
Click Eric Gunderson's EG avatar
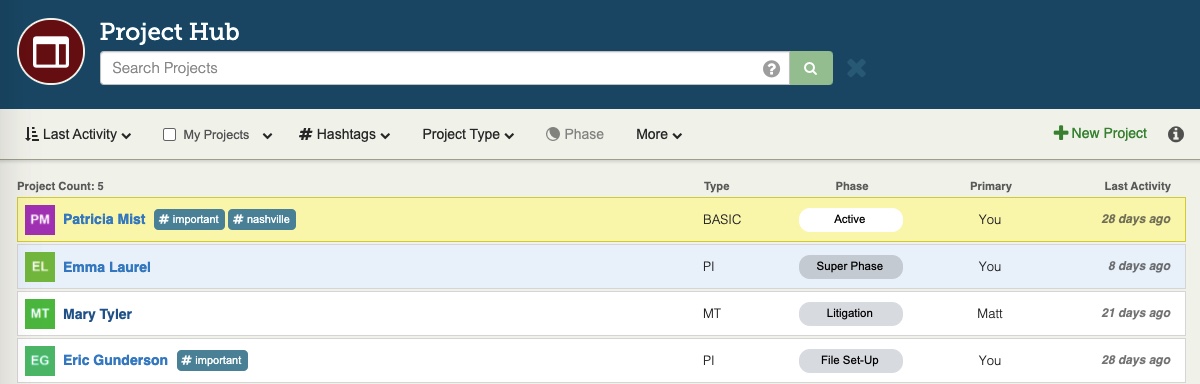[x=40, y=360]
